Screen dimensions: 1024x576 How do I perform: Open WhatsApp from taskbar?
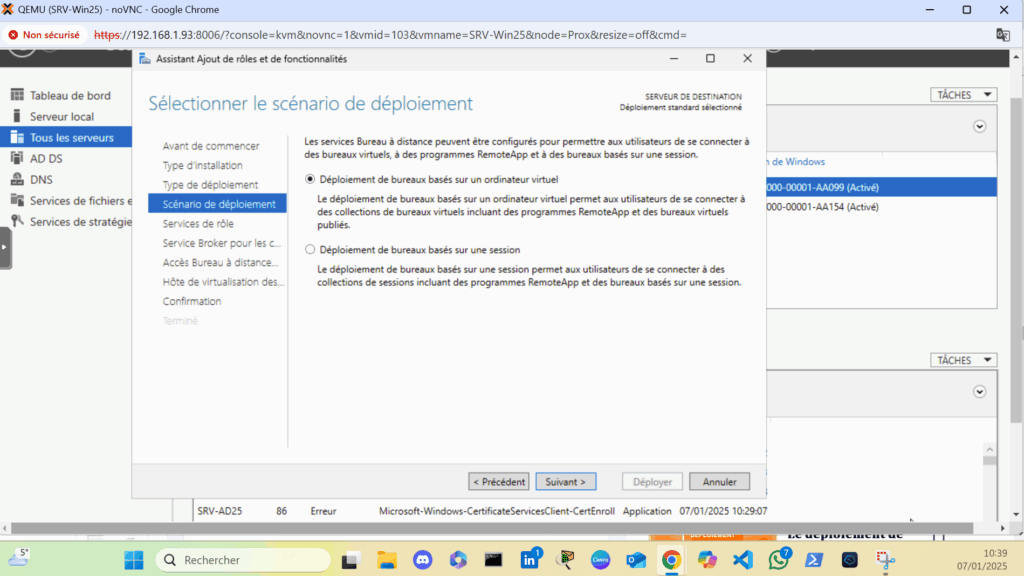(778, 560)
